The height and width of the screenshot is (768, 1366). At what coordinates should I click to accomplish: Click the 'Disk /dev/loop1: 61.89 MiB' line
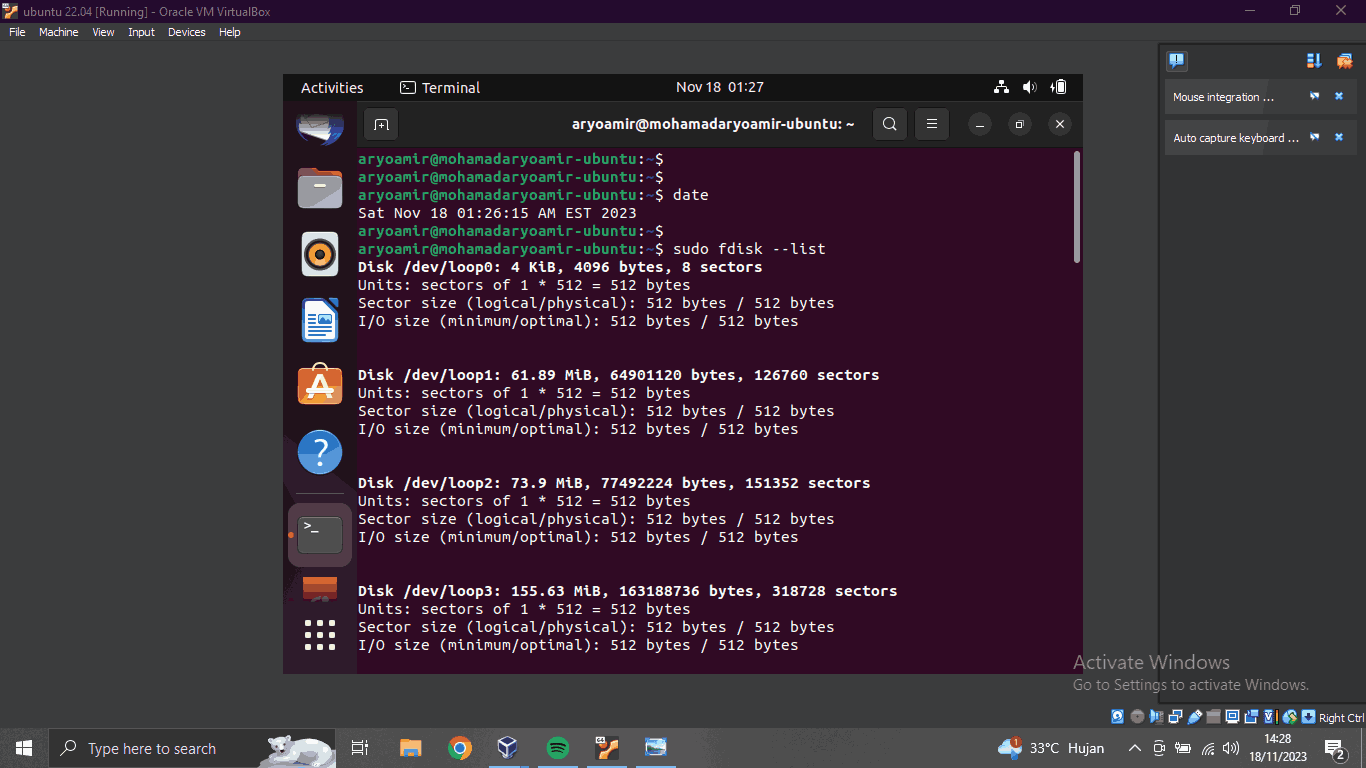pos(618,375)
